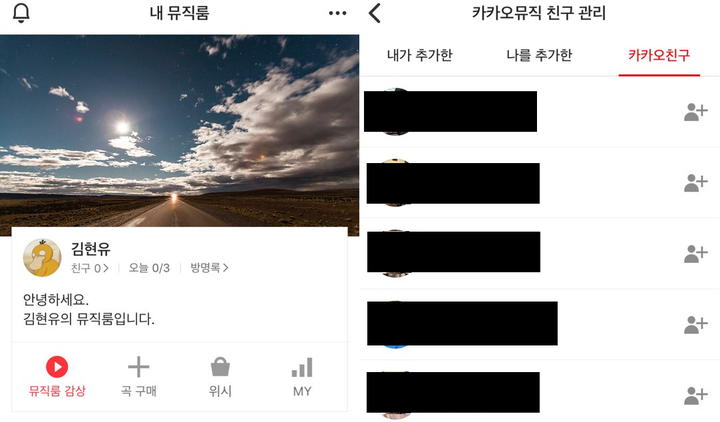Viewport: 720px width, 422px height.
Task: Go back using the left arrow
Action: 375,13
